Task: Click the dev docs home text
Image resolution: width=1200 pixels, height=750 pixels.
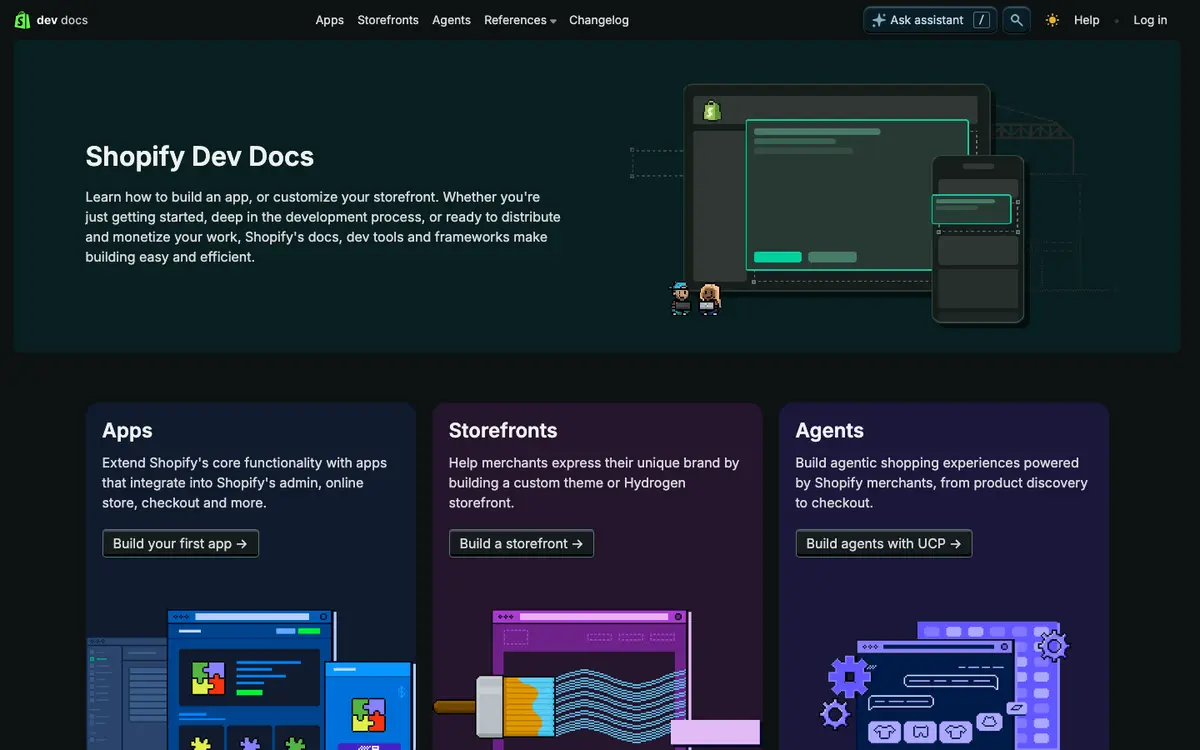Action: point(62,20)
